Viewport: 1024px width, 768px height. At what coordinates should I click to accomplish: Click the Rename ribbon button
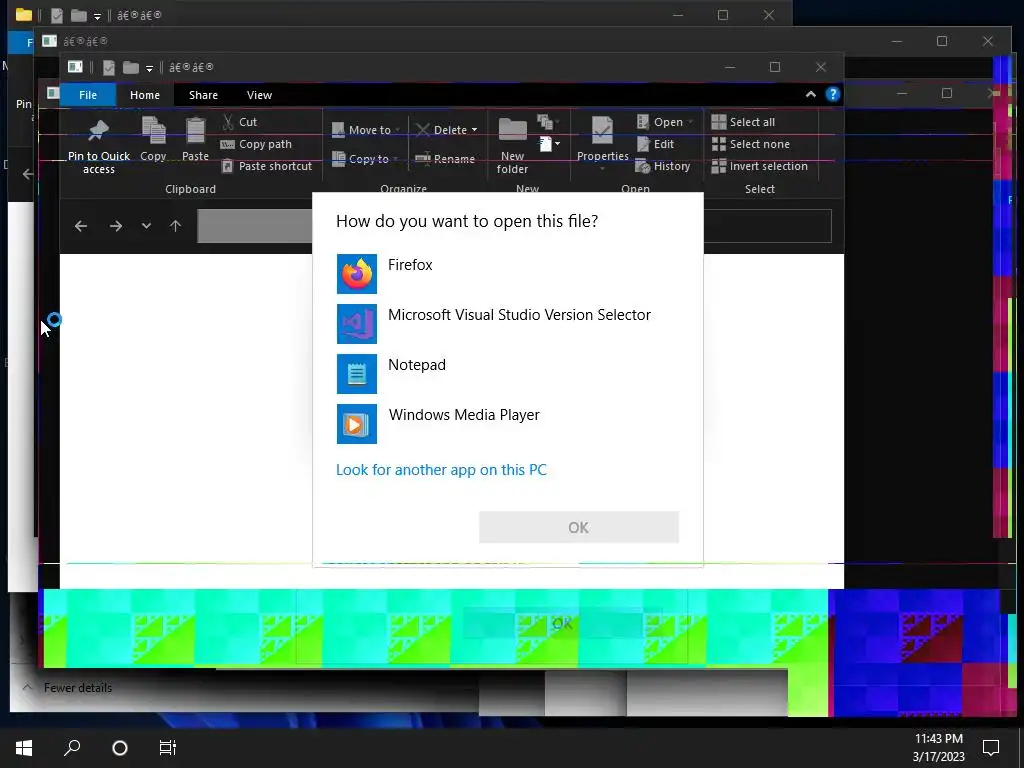coord(445,159)
